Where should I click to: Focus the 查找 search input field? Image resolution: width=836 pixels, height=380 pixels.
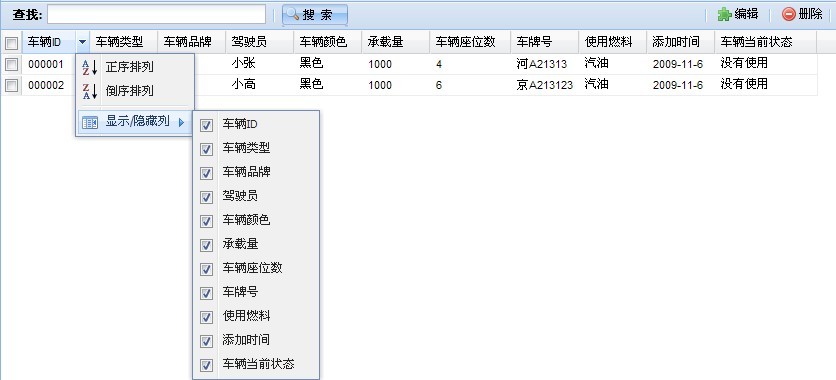(x=156, y=14)
